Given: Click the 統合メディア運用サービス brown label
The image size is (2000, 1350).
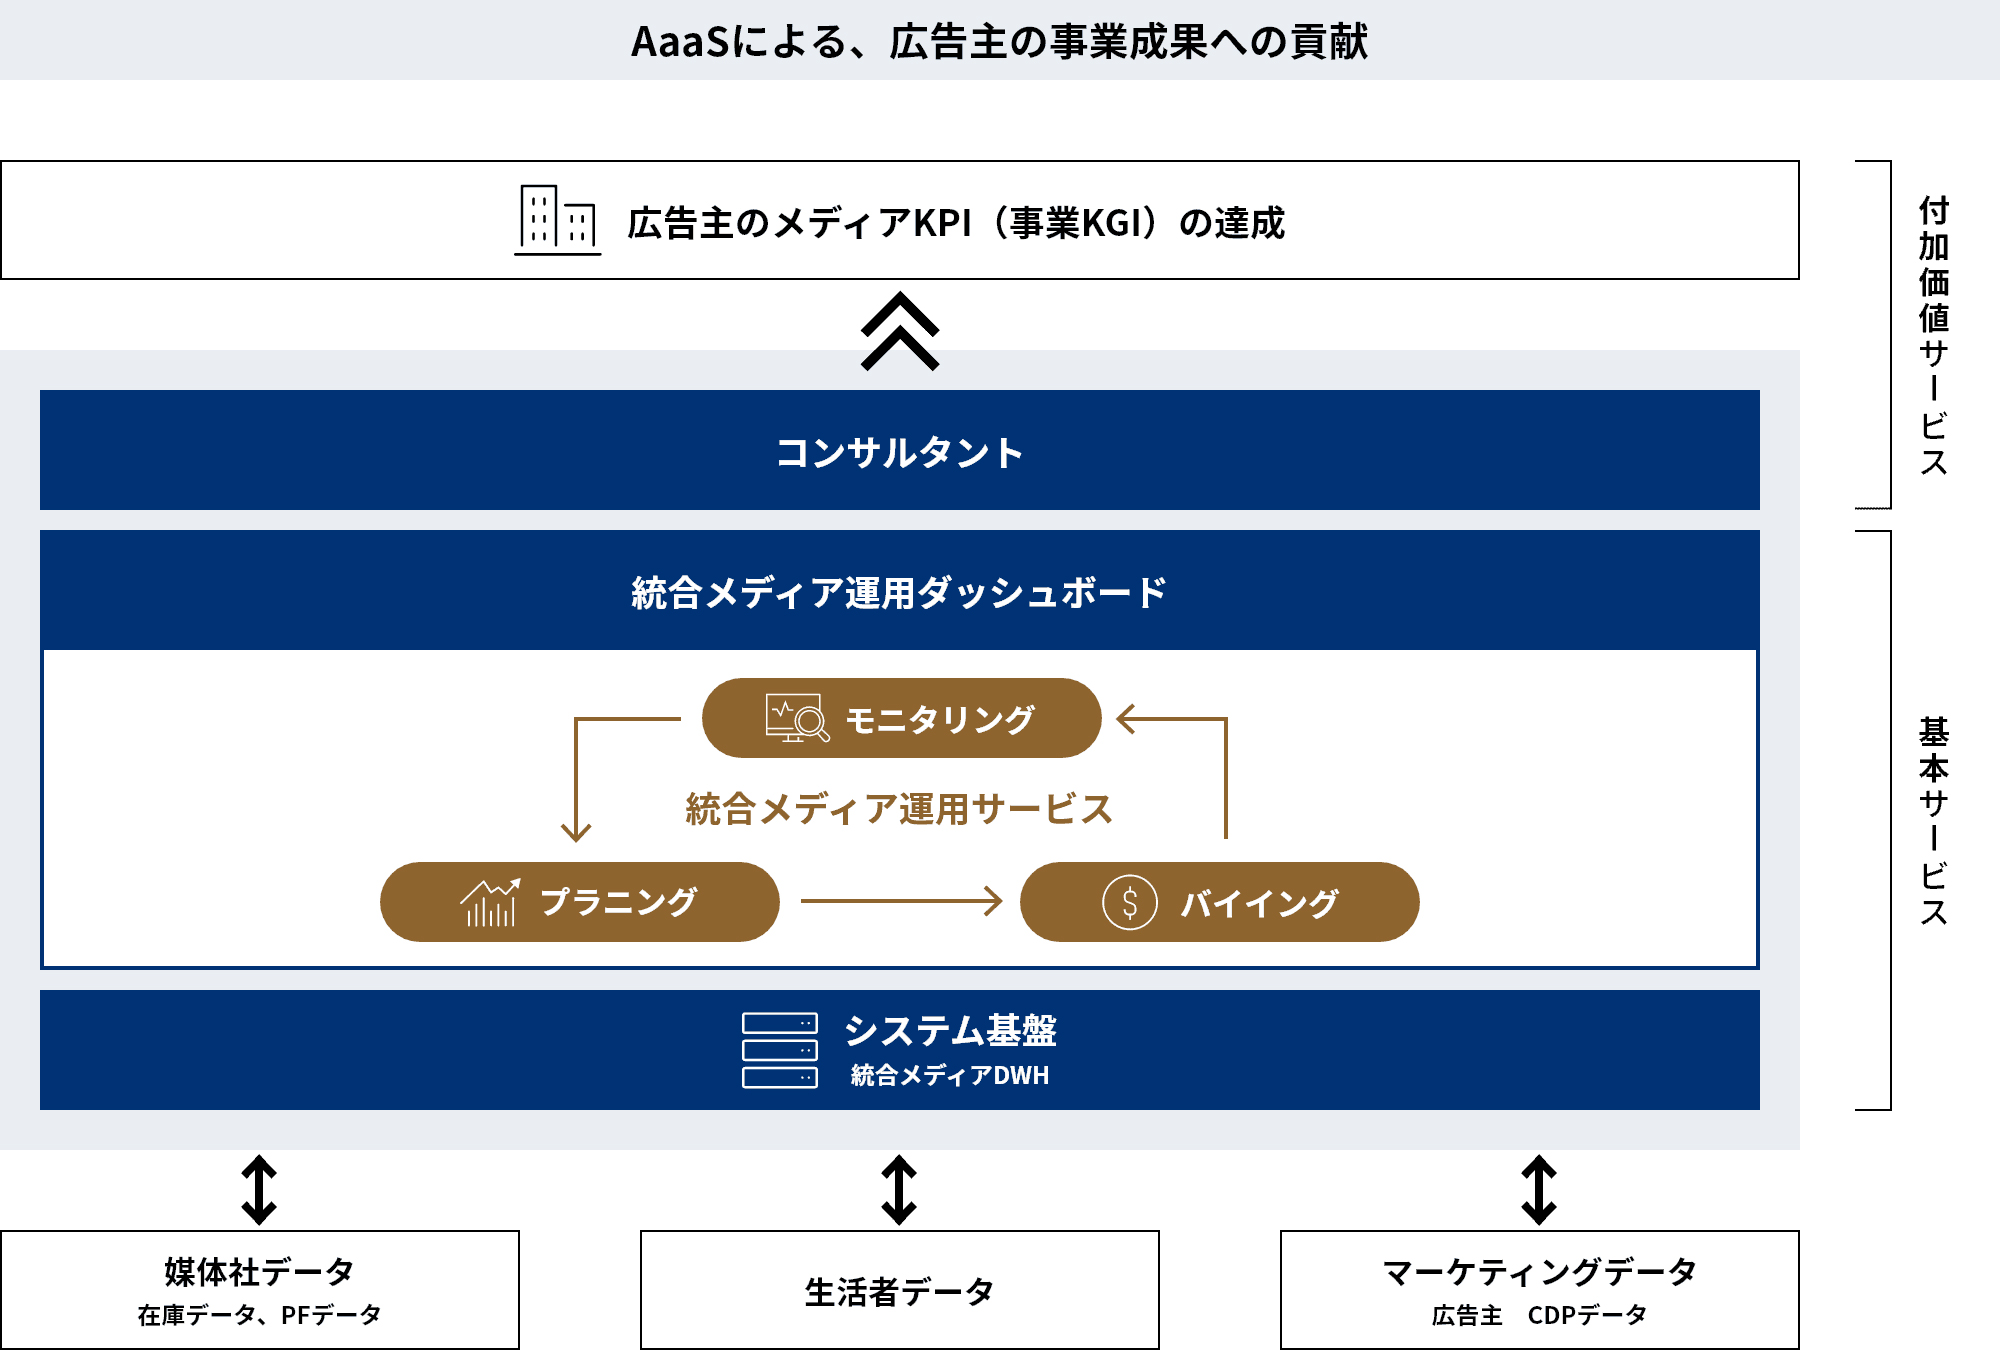Looking at the screenshot, I should tap(899, 809).
